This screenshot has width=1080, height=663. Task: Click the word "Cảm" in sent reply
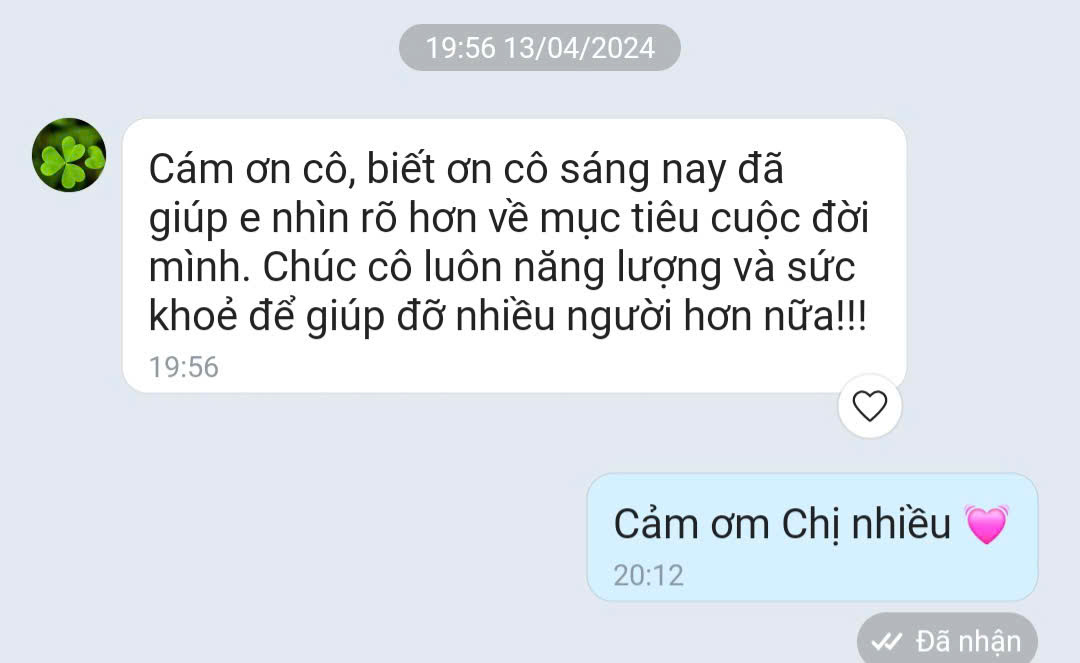pos(656,524)
